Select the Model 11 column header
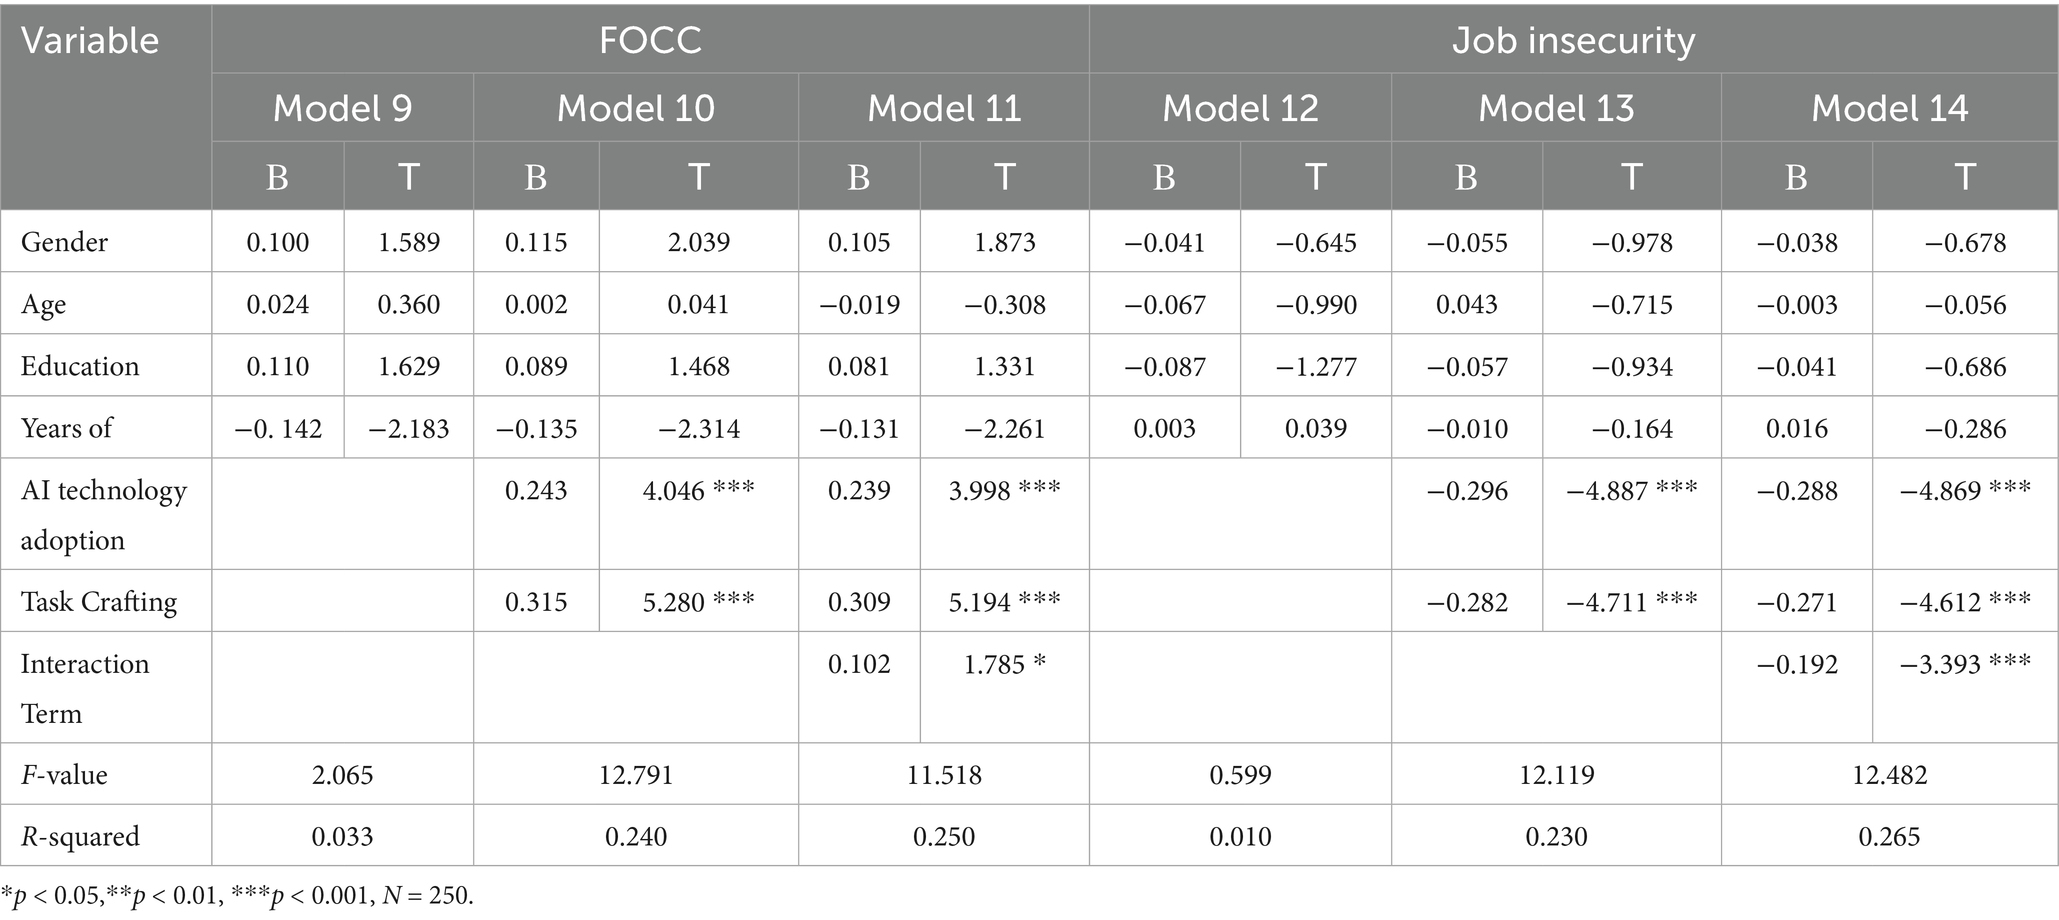The height and width of the screenshot is (920, 2059). pos(944,108)
